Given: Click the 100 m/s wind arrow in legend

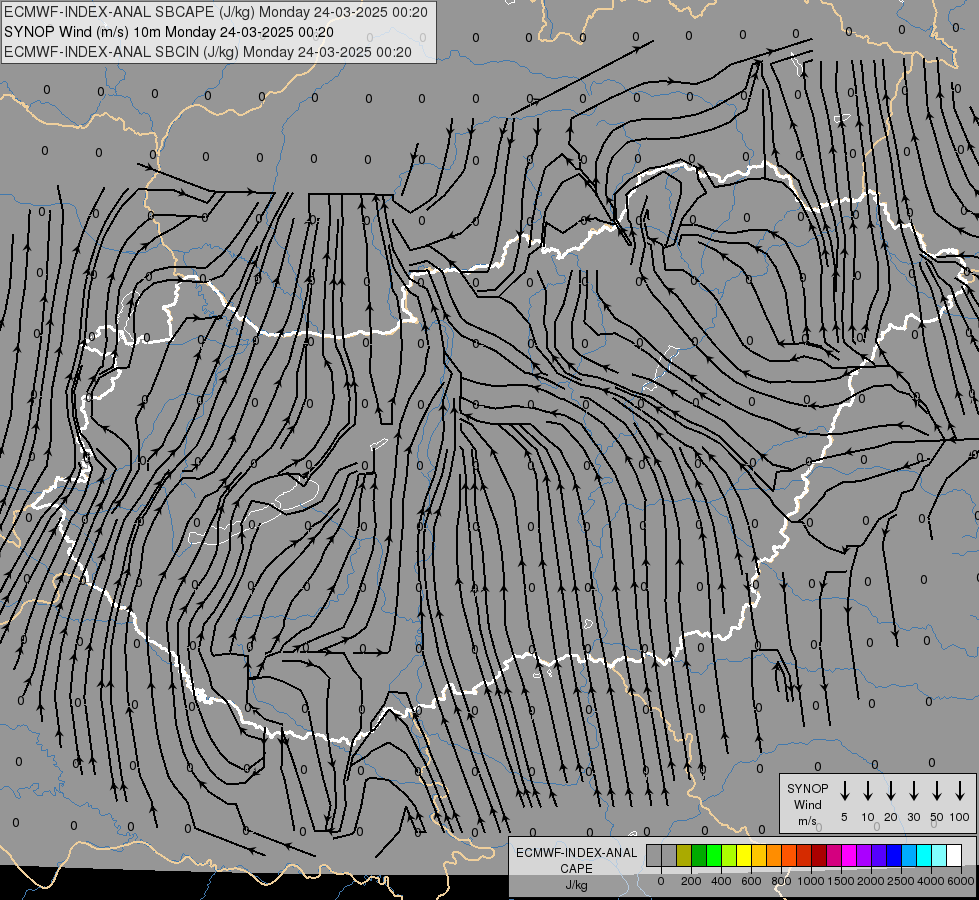Looking at the screenshot, I should click(960, 790).
